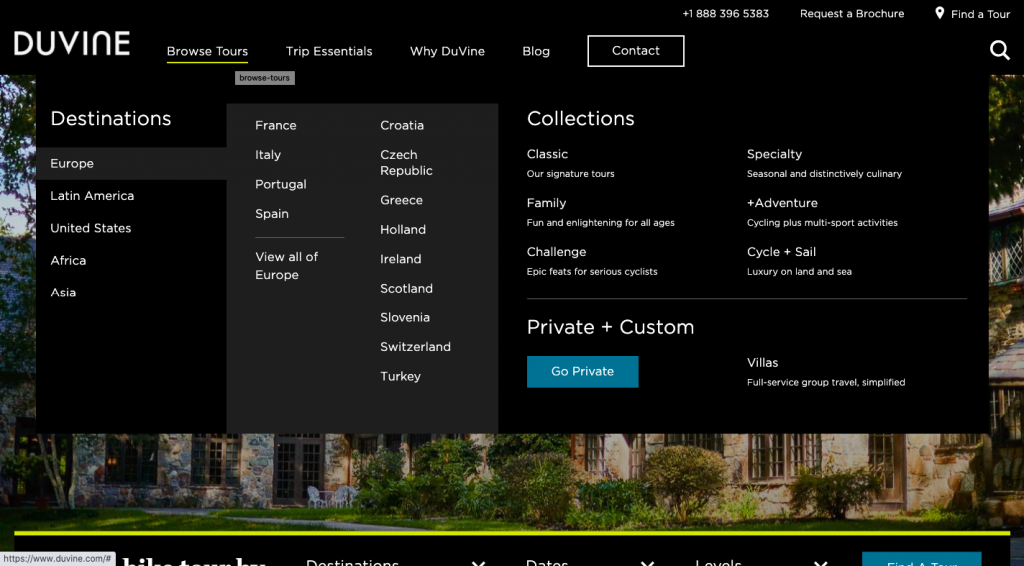This screenshot has height=566, width=1024.
Task: Open the Why DuVine menu item
Action: point(447,51)
